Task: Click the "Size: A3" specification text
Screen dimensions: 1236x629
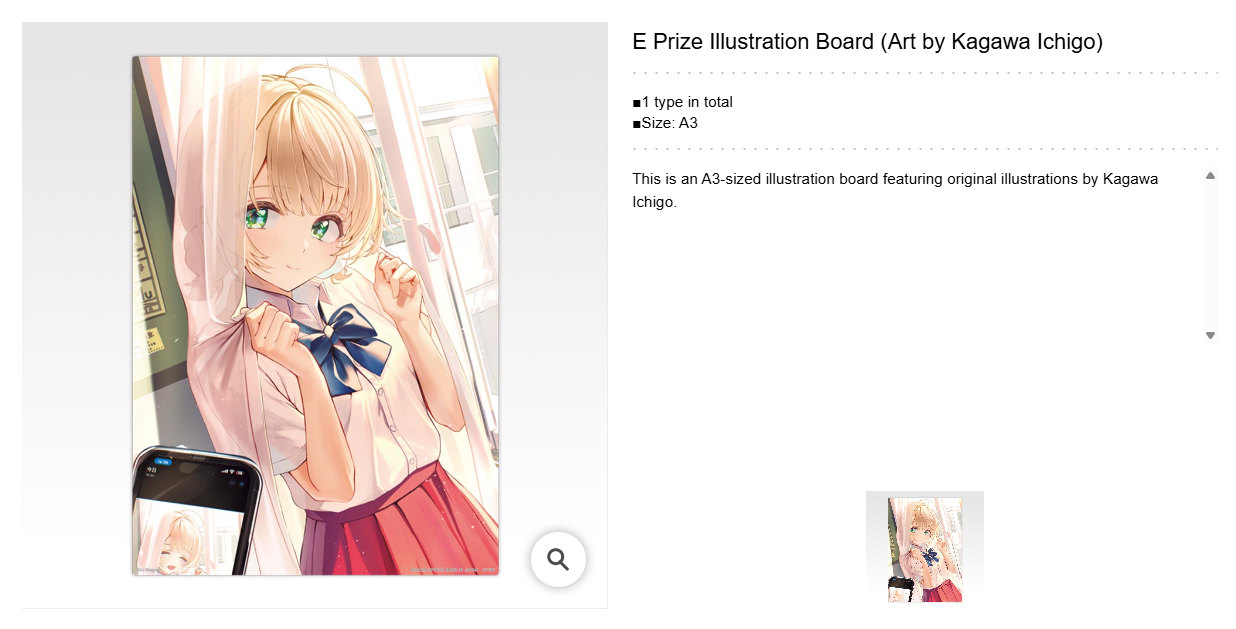Action: 665,123
